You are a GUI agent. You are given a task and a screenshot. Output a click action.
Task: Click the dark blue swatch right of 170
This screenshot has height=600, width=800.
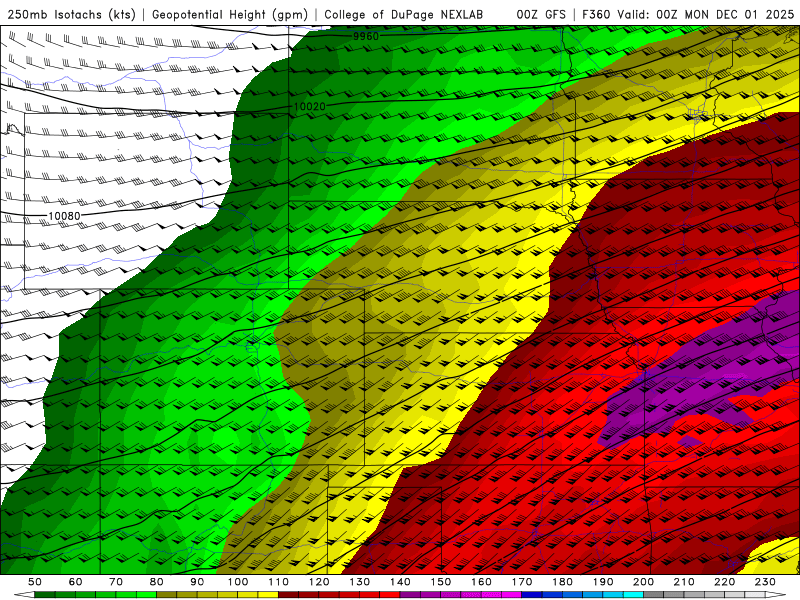[x=531, y=594]
